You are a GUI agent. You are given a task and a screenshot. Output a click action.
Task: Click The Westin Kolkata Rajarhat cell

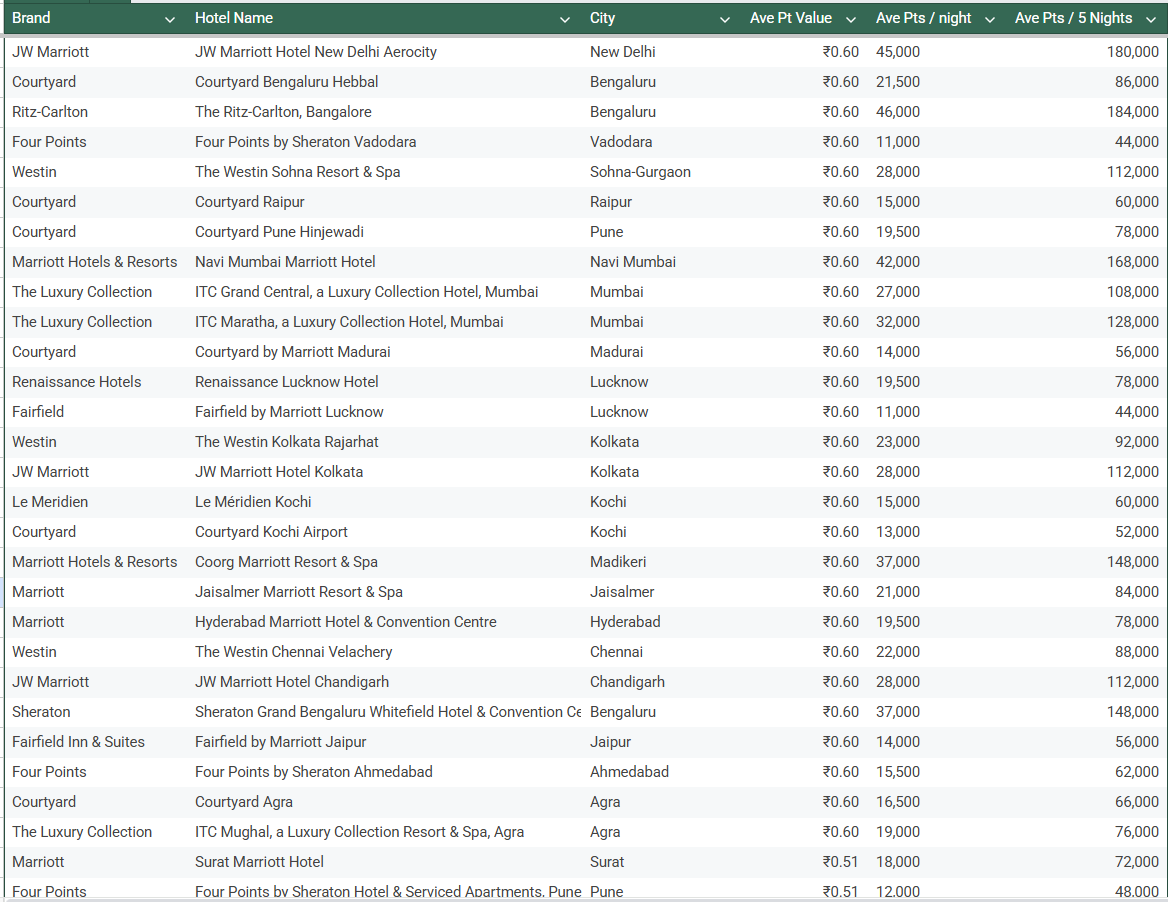384,442
